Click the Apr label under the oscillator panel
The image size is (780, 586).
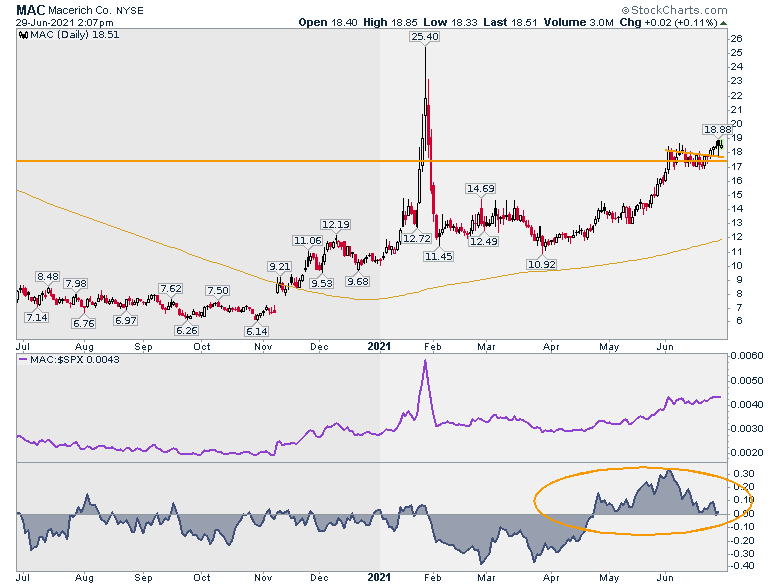click(551, 578)
